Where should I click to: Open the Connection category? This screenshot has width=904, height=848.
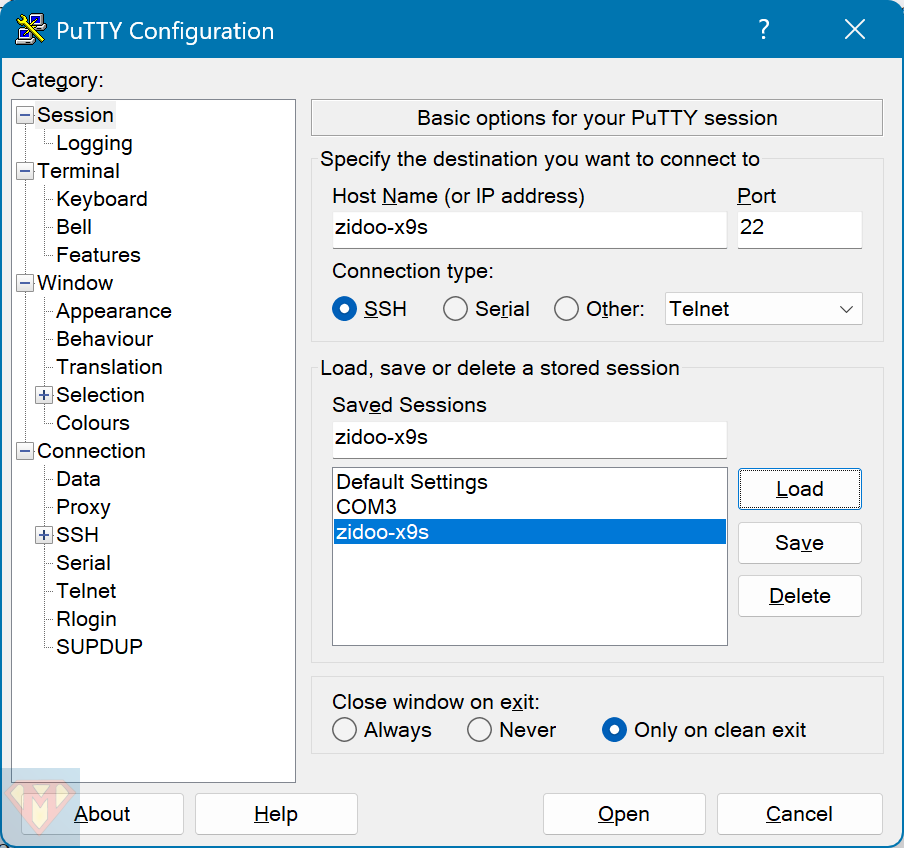pyautogui.click(x=92, y=451)
